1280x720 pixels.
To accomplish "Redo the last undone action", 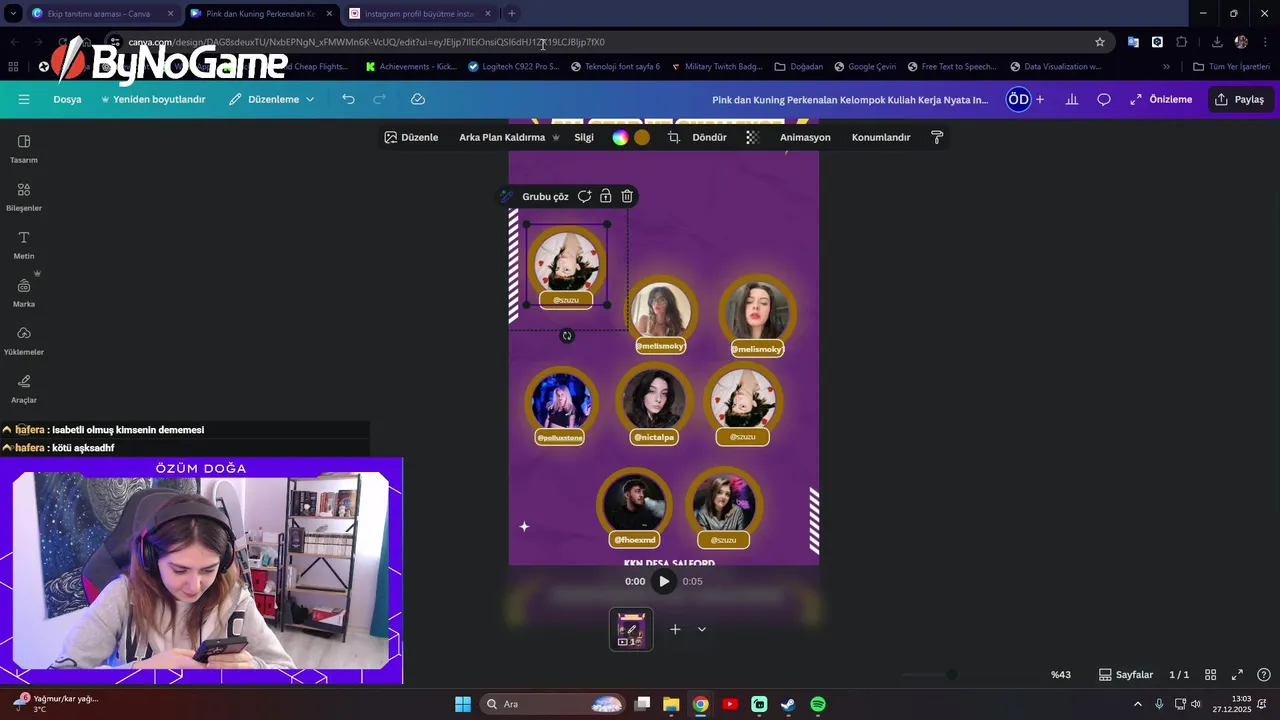I will point(379,99).
